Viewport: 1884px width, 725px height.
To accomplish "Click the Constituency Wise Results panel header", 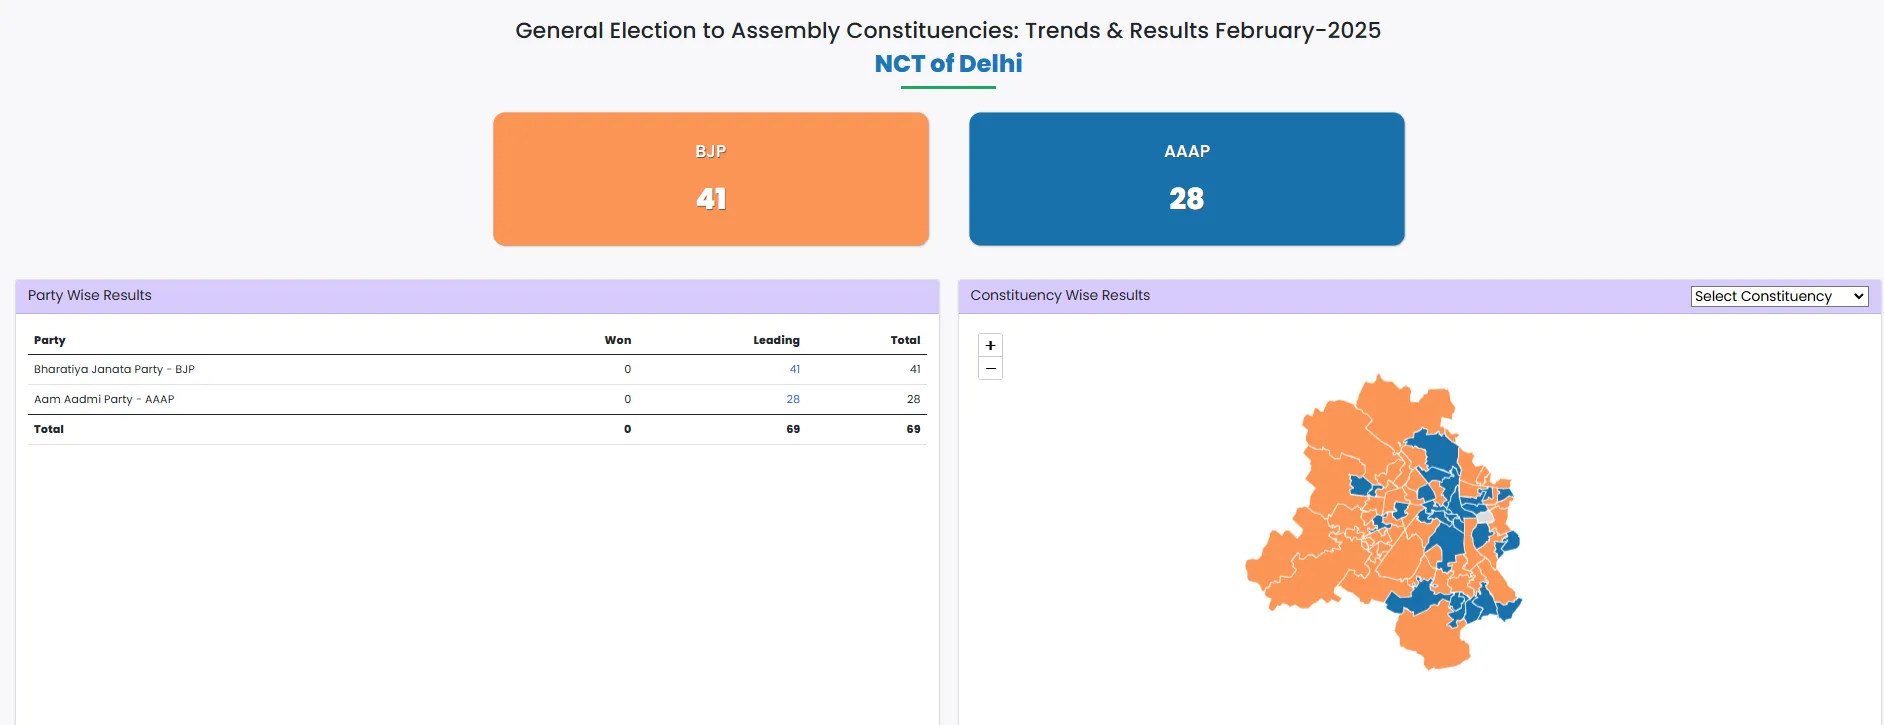I will click(1060, 296).
